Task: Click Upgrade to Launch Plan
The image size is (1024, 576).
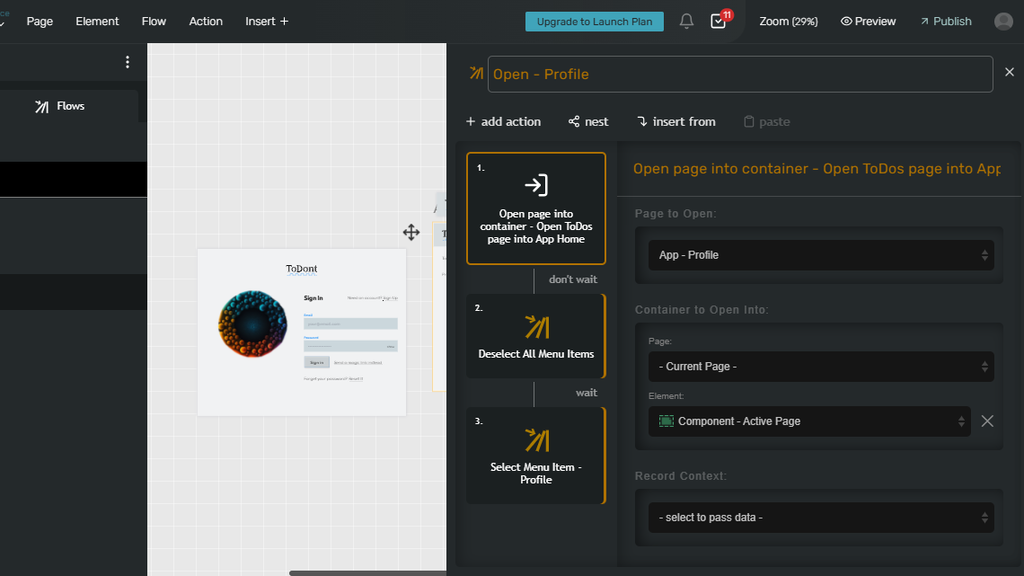Action: tap(594, 20)
